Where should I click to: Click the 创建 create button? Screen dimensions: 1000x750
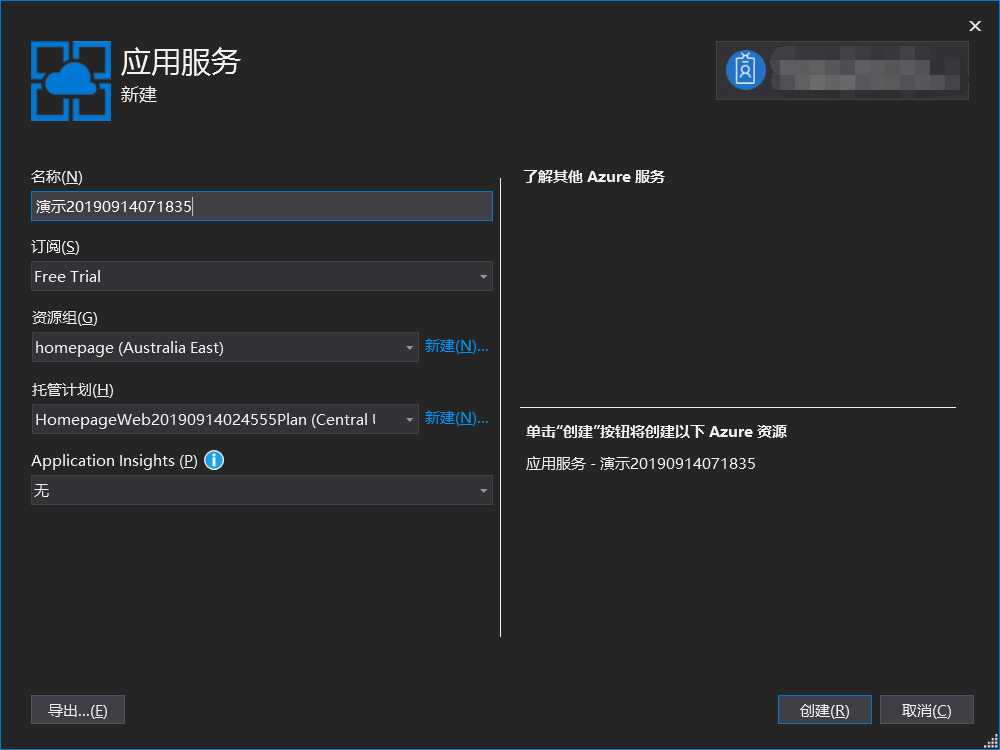click(x=825, y=710)
